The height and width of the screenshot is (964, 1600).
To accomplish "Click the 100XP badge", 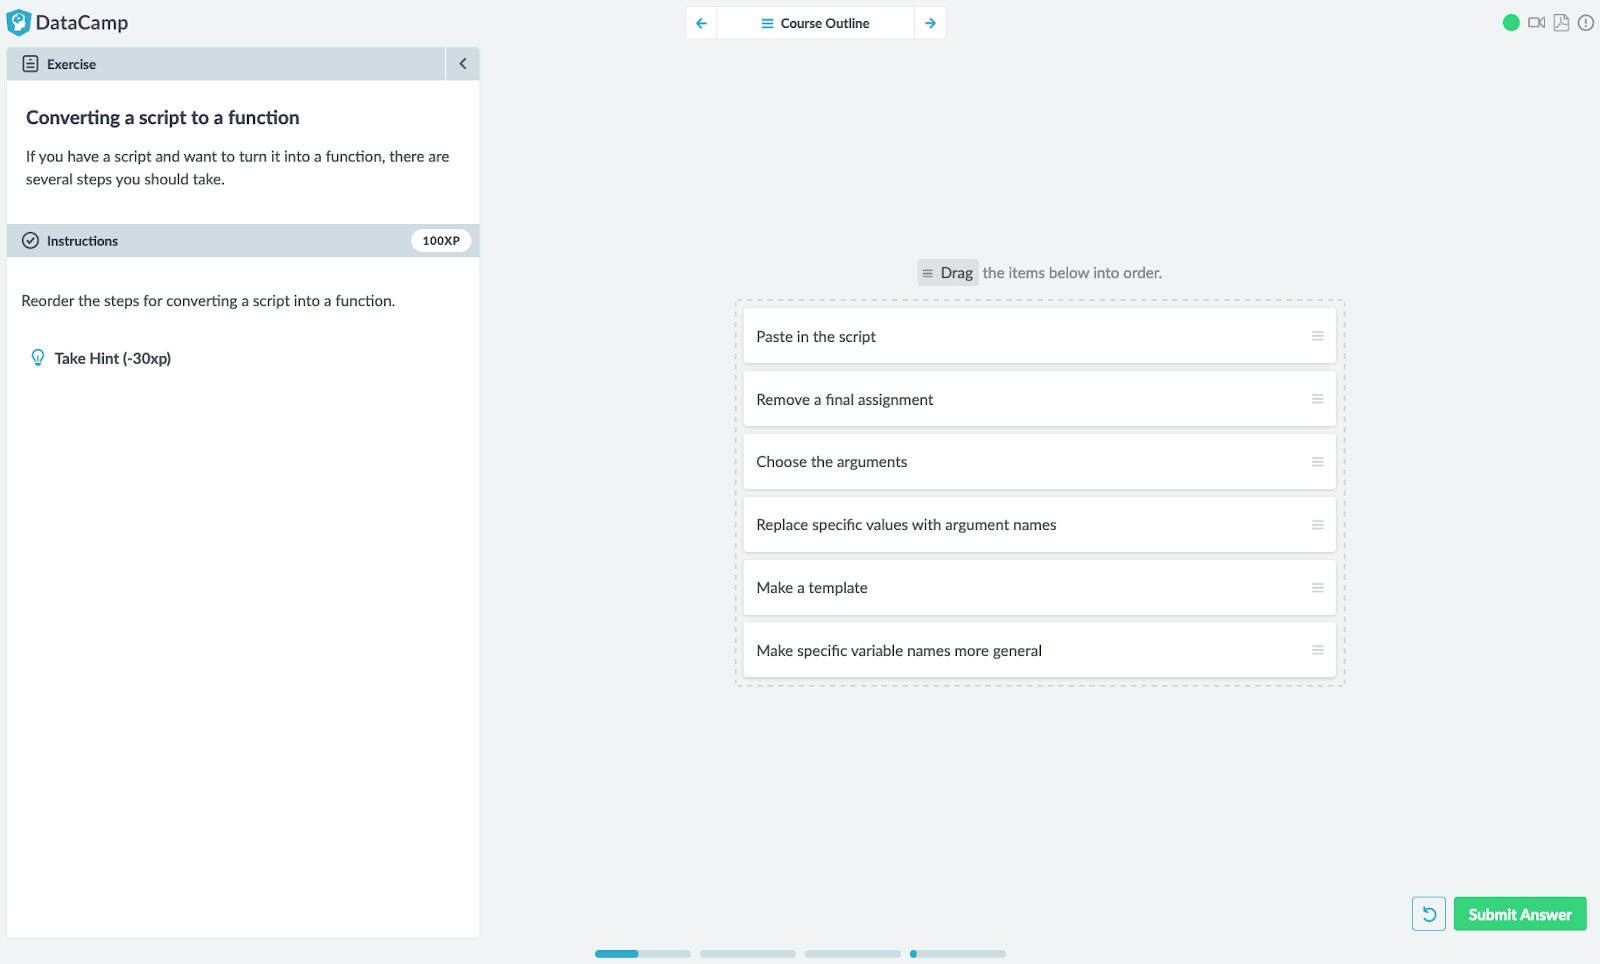I will (x=441, y=241).
